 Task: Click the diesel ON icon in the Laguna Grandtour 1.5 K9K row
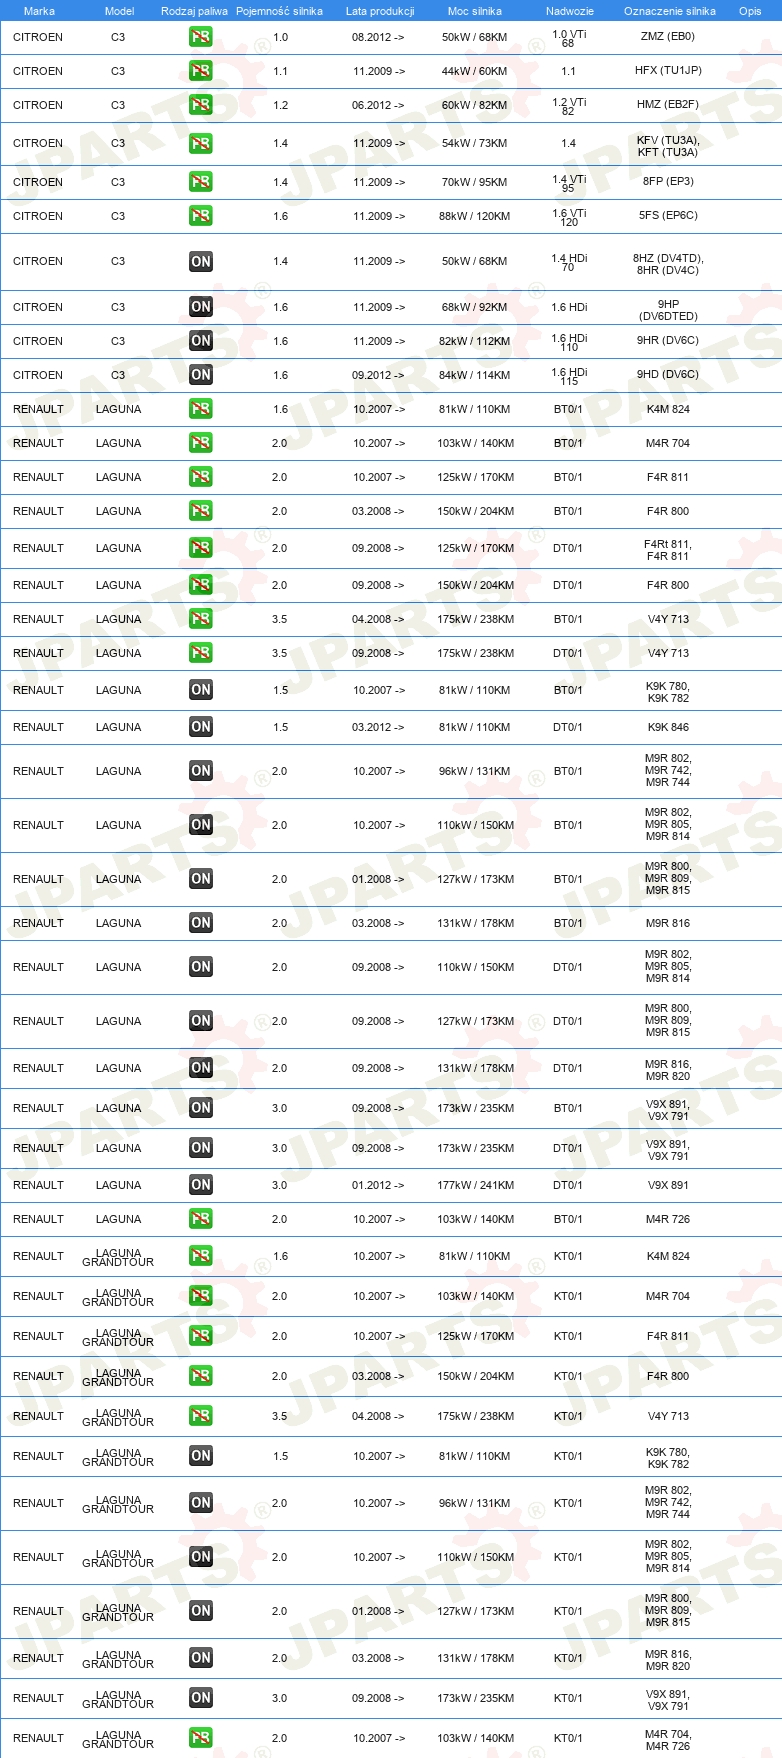(200, 1456)
